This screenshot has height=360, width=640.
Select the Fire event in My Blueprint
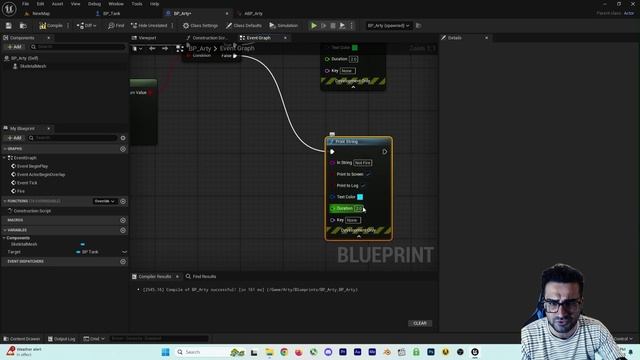(21, 191)
